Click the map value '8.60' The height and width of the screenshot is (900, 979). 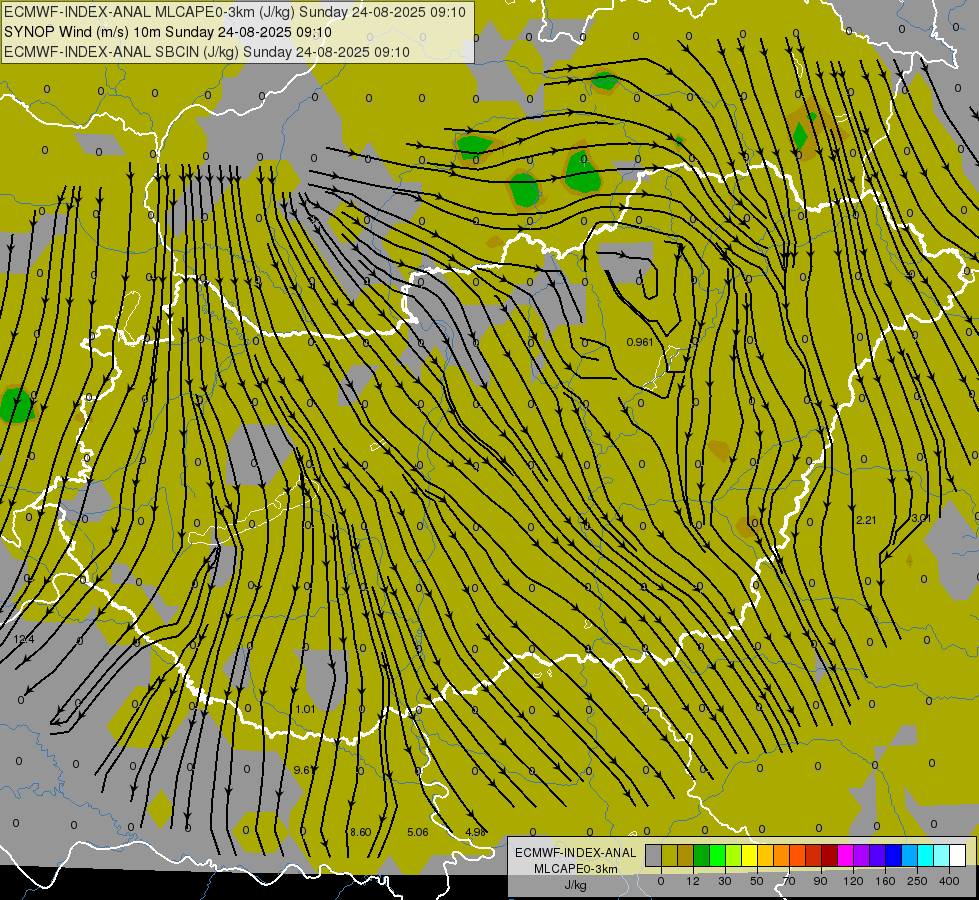point(360,832)
